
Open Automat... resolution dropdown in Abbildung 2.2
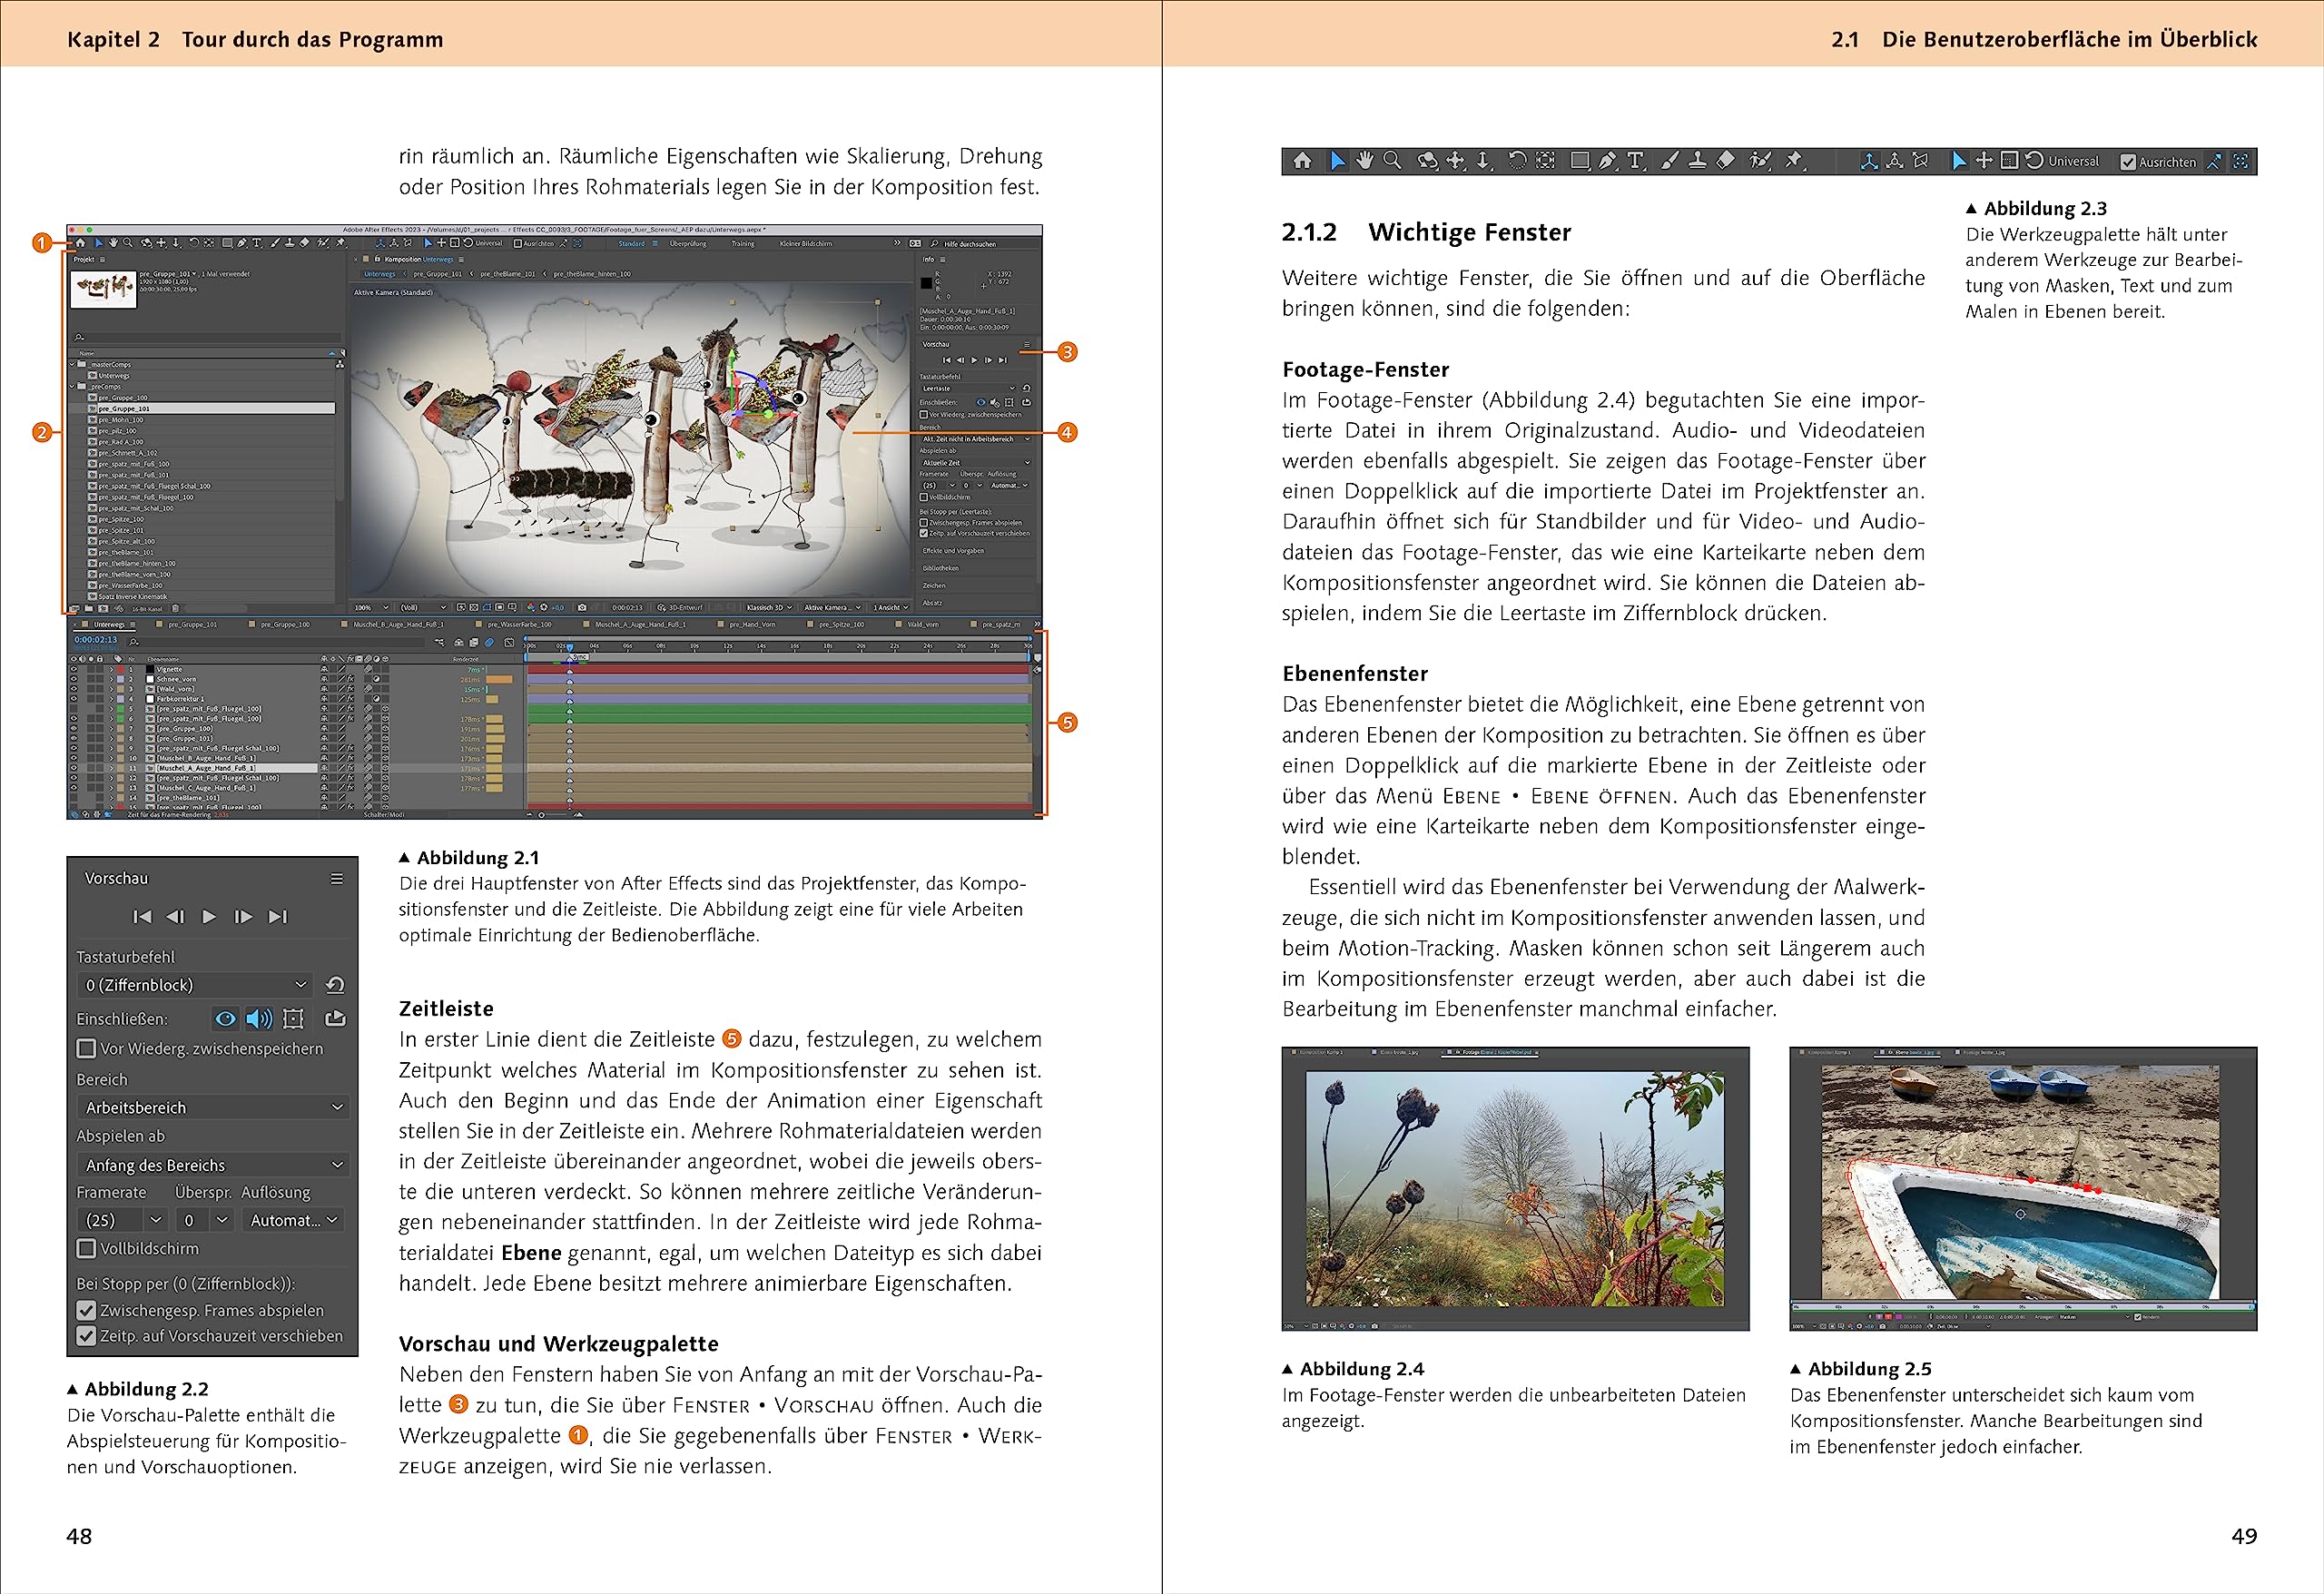294,1220
